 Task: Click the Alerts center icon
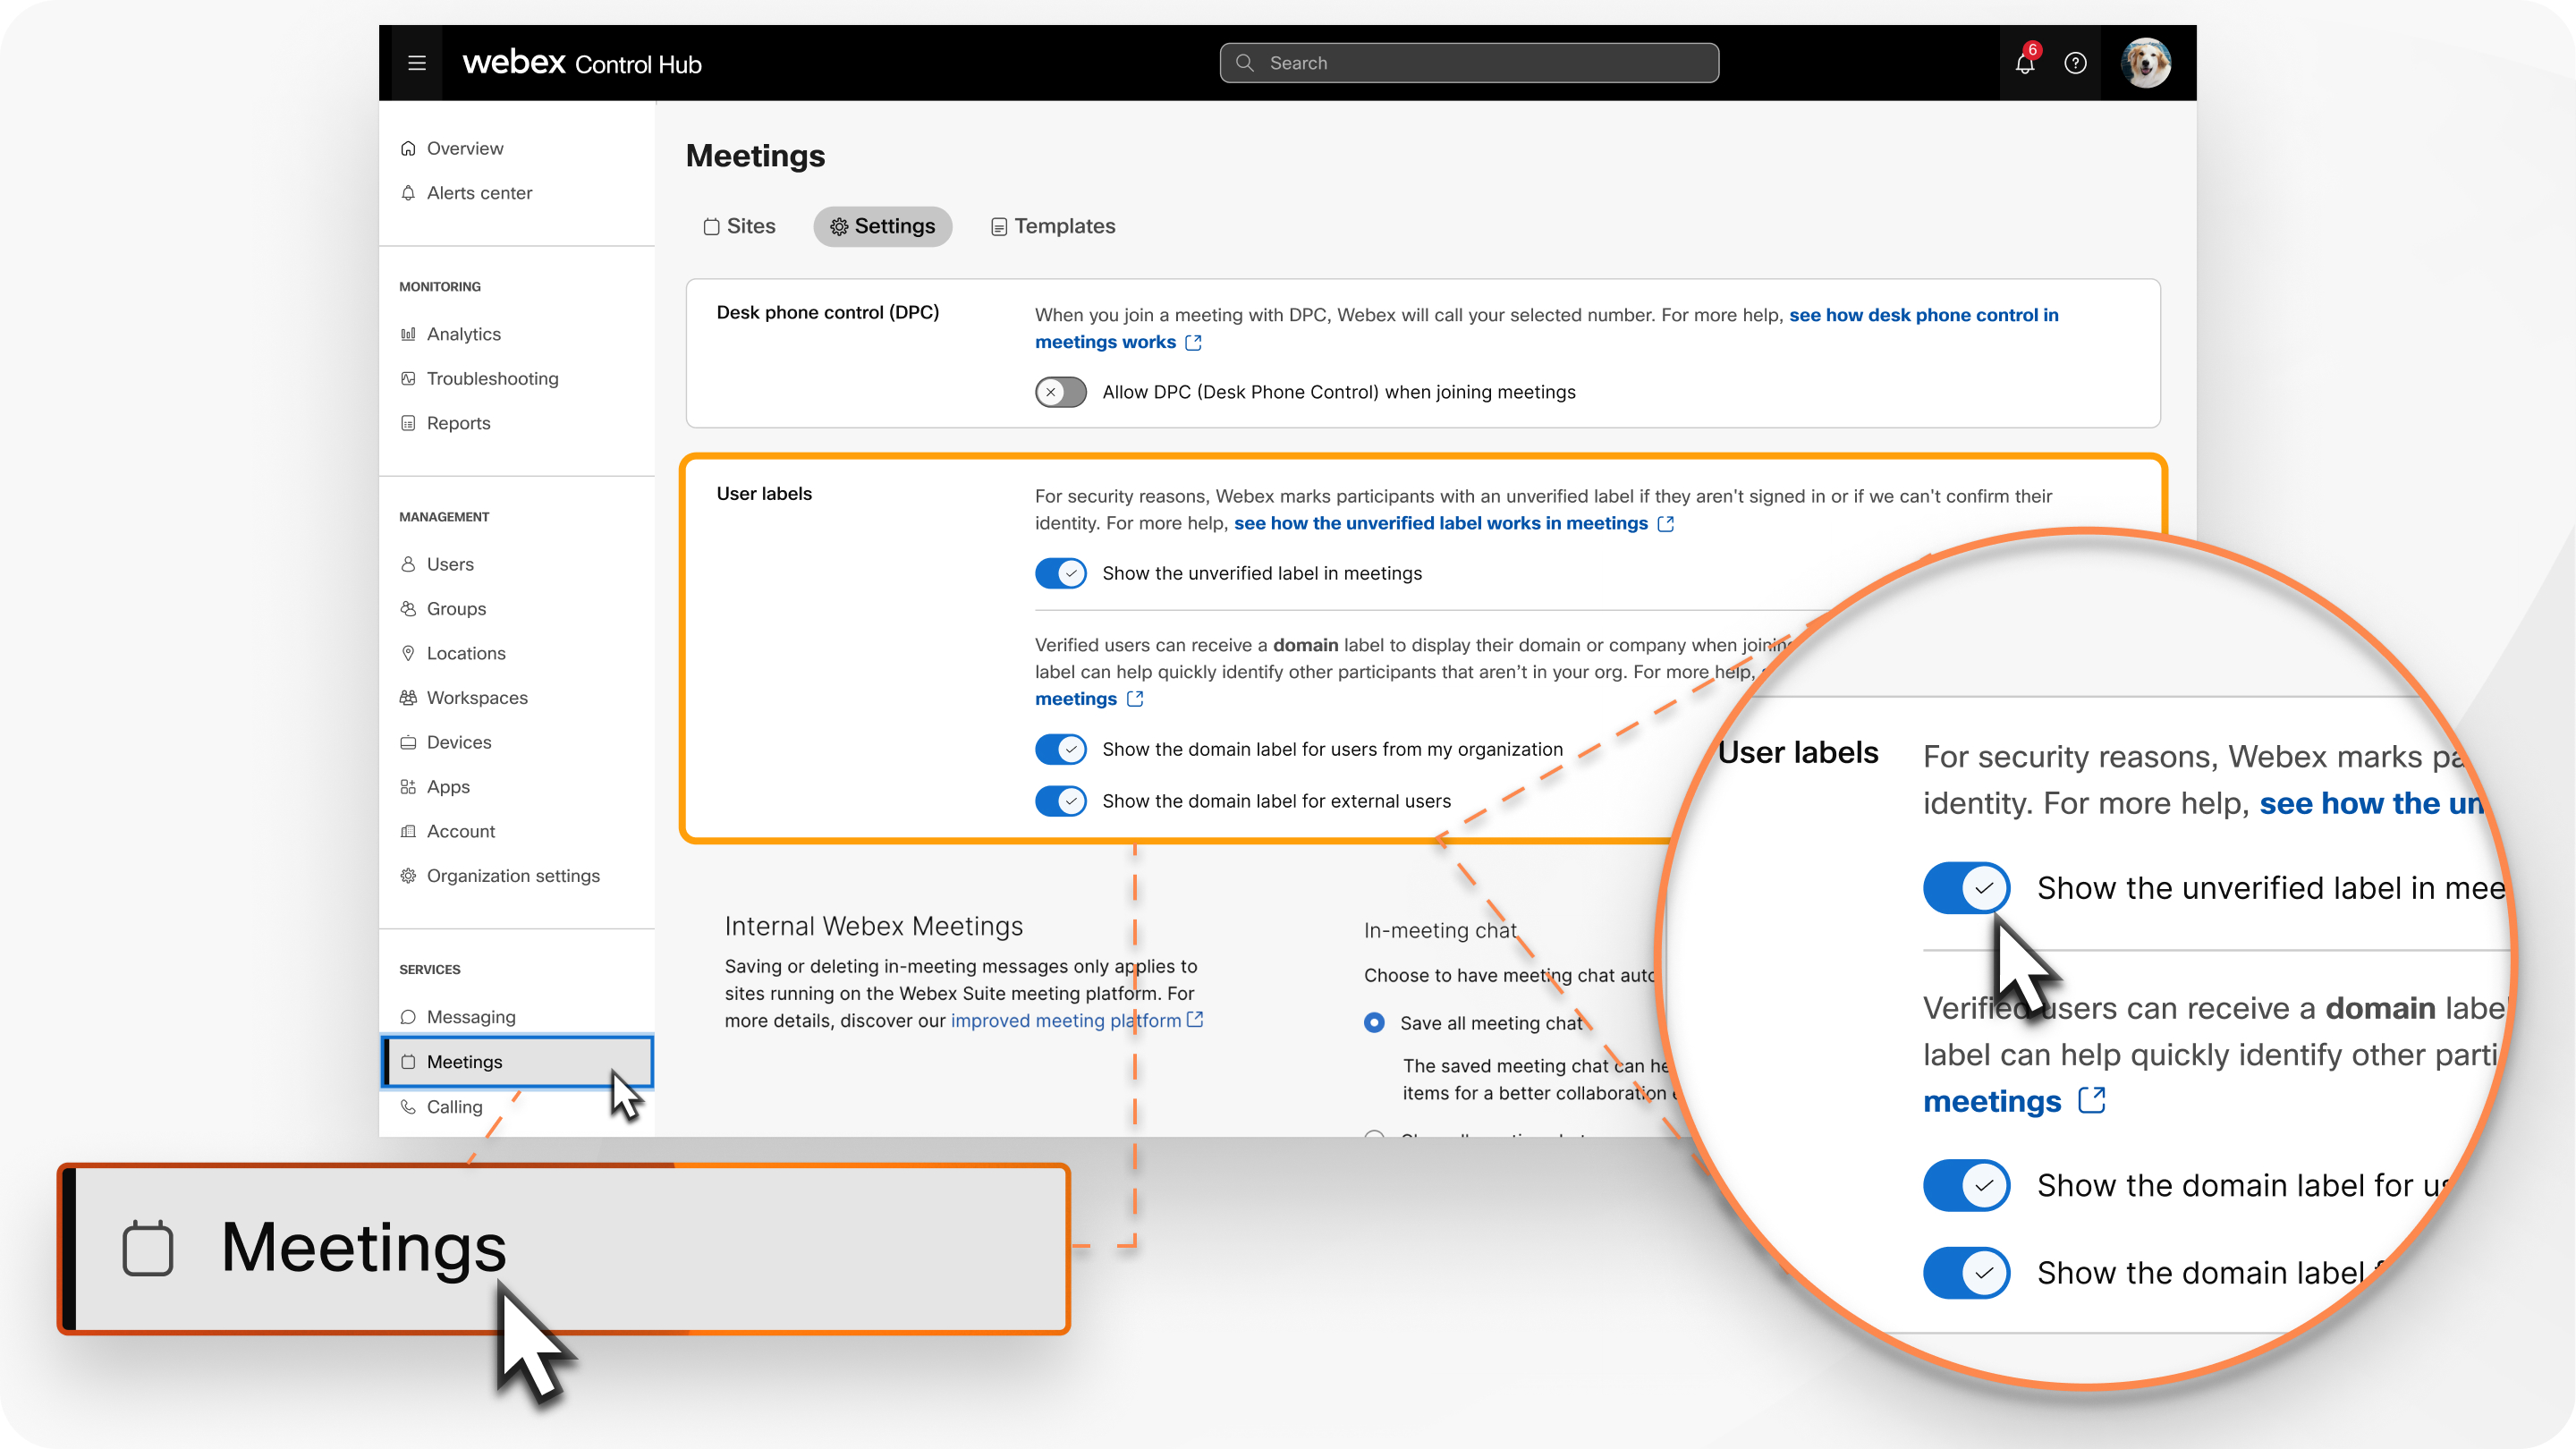(409, 191)
